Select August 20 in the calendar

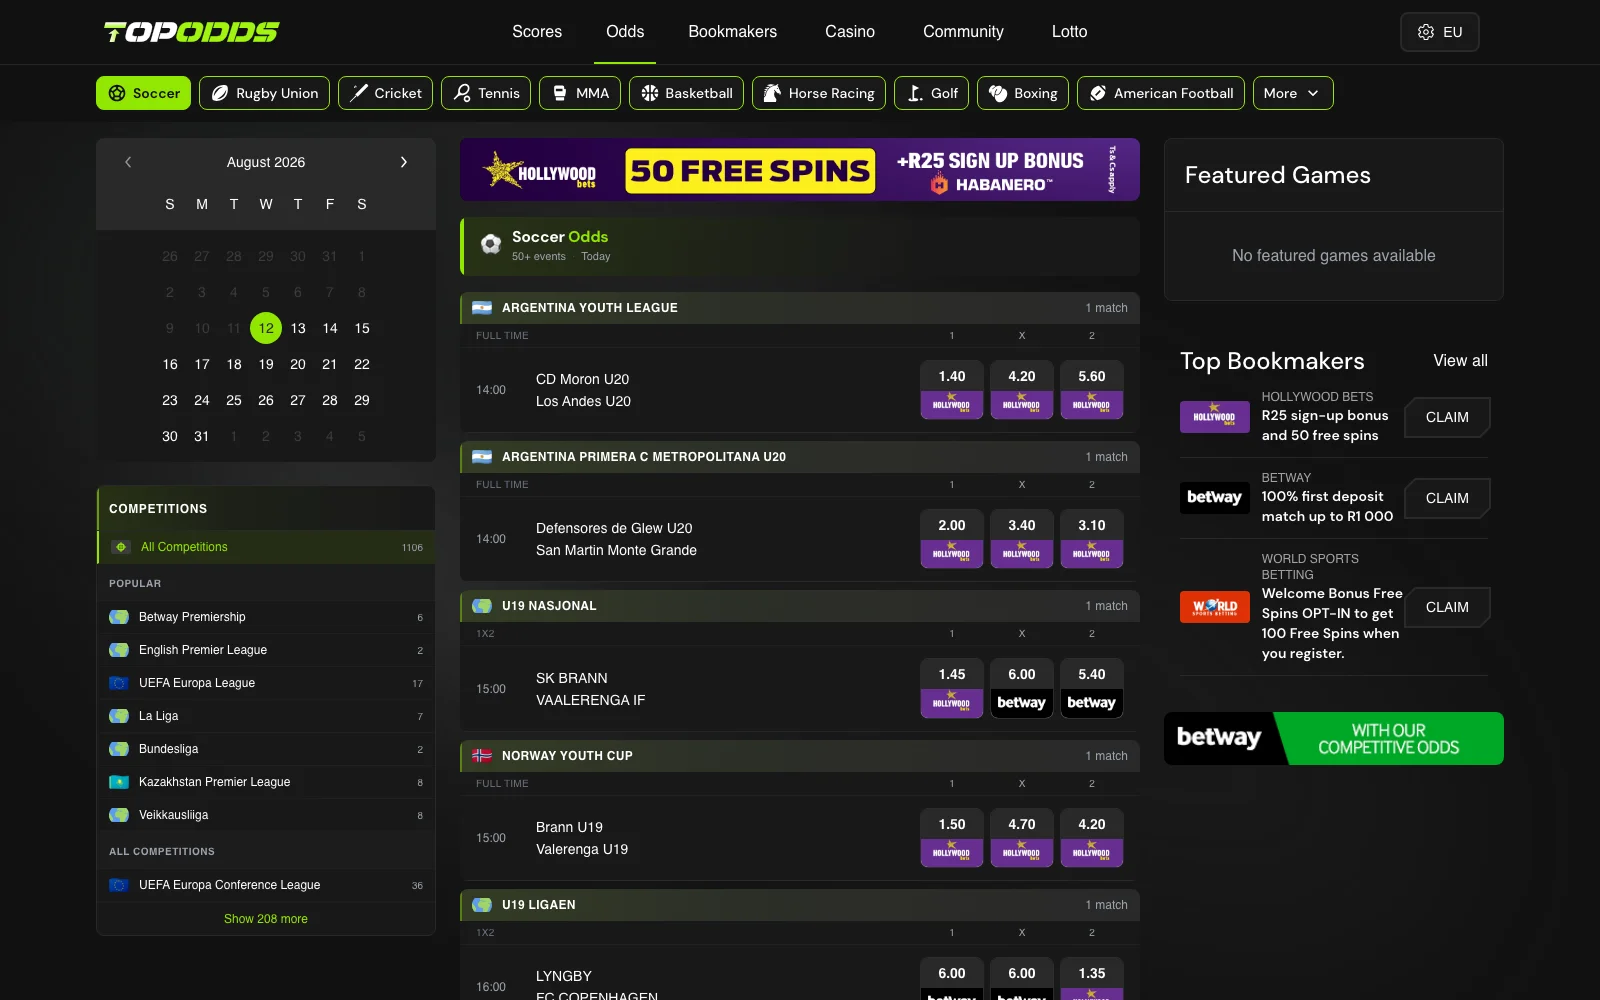298,364
